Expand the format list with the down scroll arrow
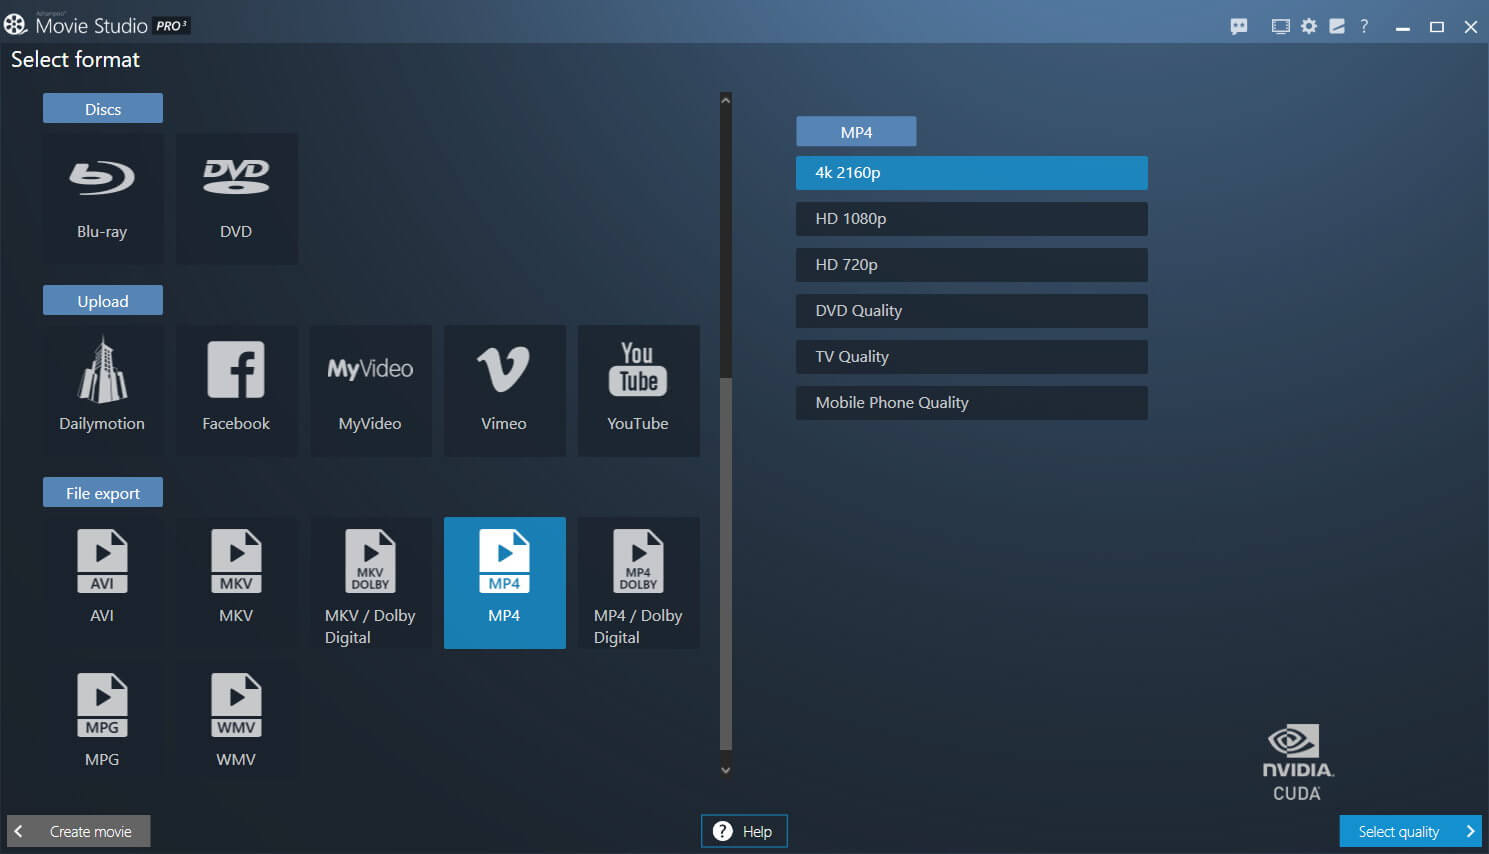1489x854 pixels. (x=725, y=770)
